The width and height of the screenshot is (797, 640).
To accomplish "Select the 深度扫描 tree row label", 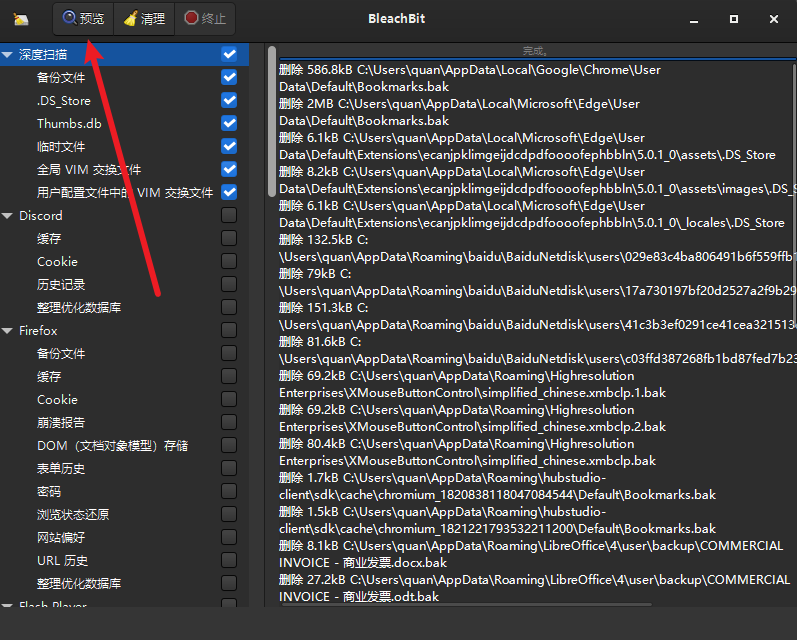I will 43,54.
